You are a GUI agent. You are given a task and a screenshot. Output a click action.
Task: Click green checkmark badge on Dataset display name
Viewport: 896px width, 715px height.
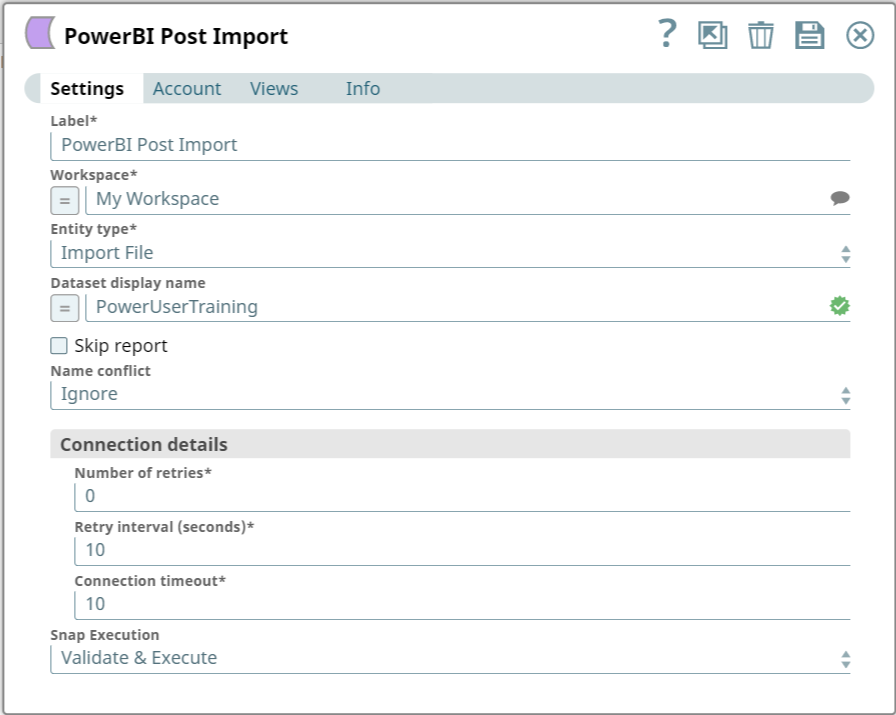[839, 306]
